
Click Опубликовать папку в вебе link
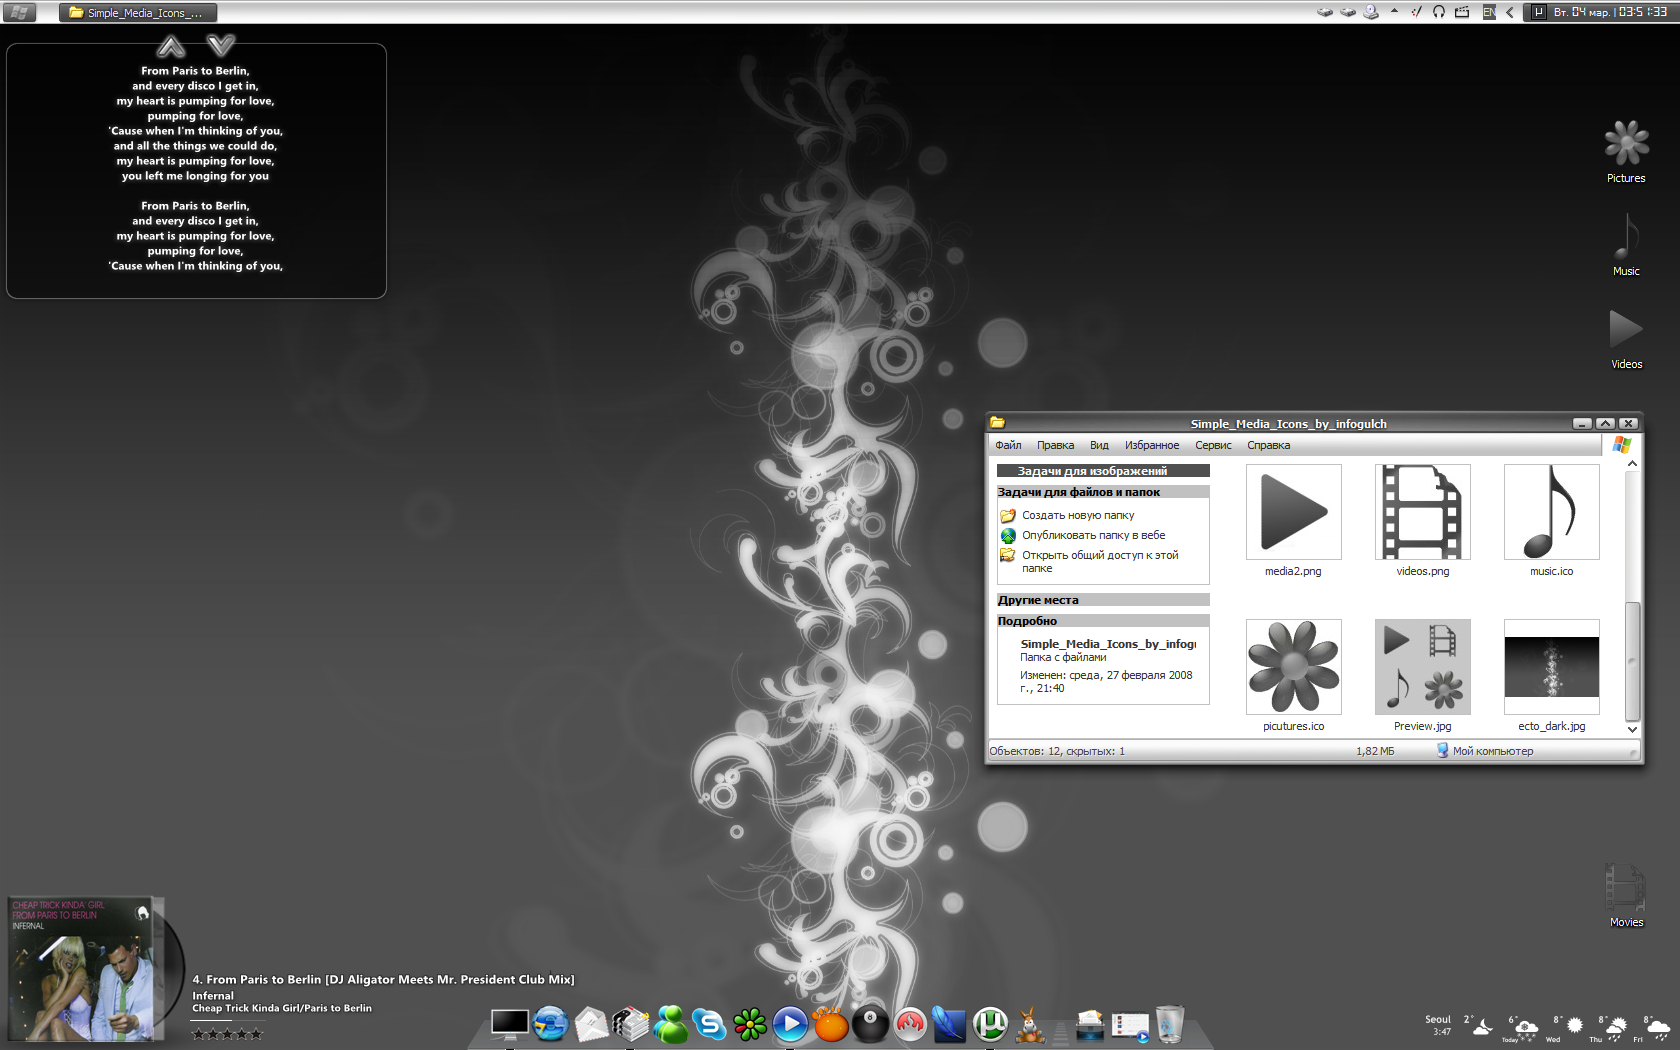tap(1093, 535)
